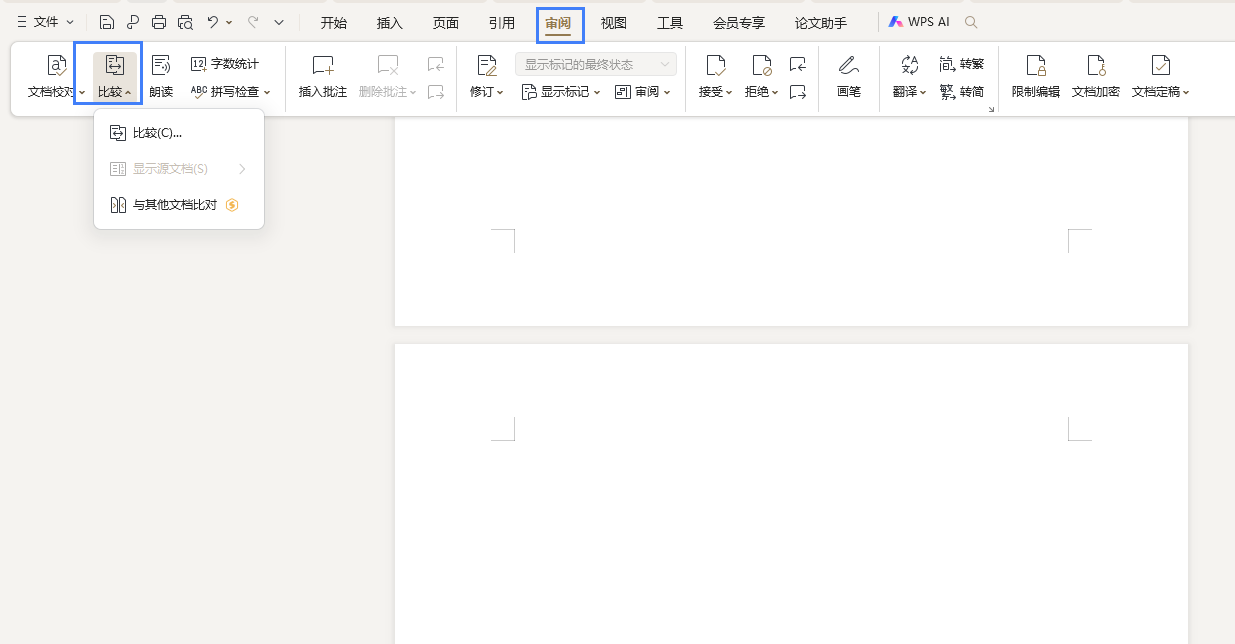
Task: Launch WPS AI
Action: [x=919, y=22]
